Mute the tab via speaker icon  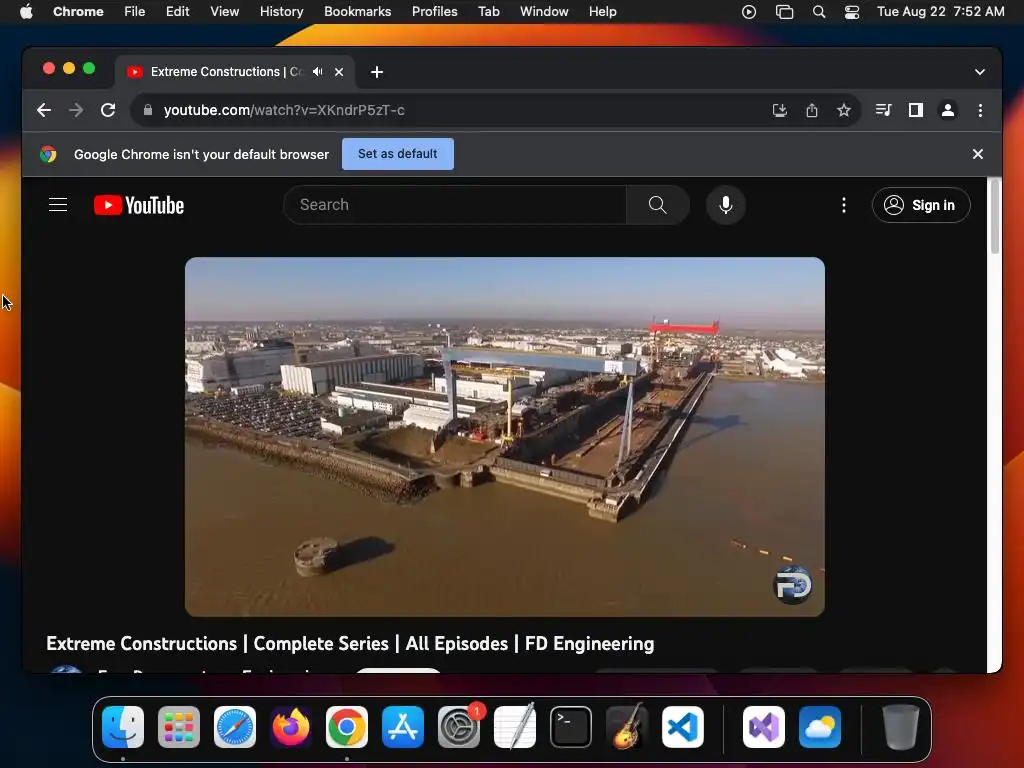point(318,72)
